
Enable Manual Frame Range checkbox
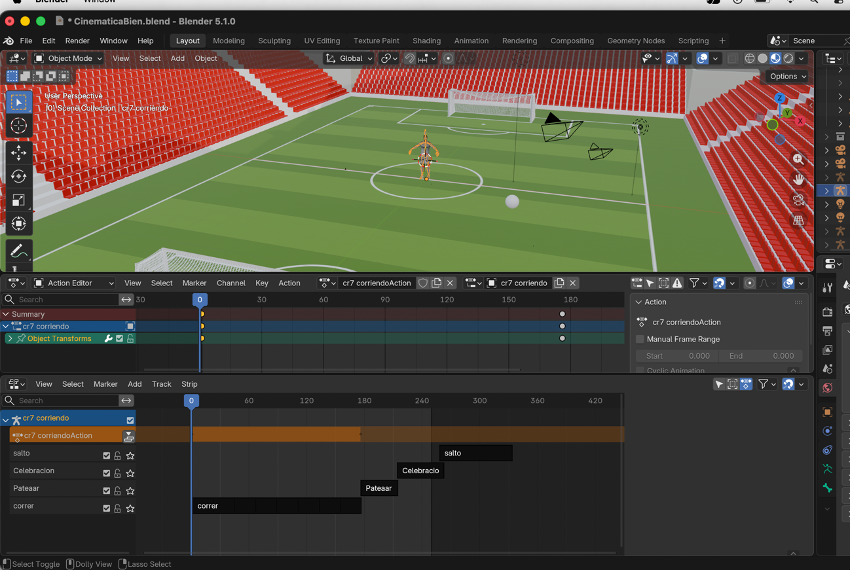tap(641, 339)
